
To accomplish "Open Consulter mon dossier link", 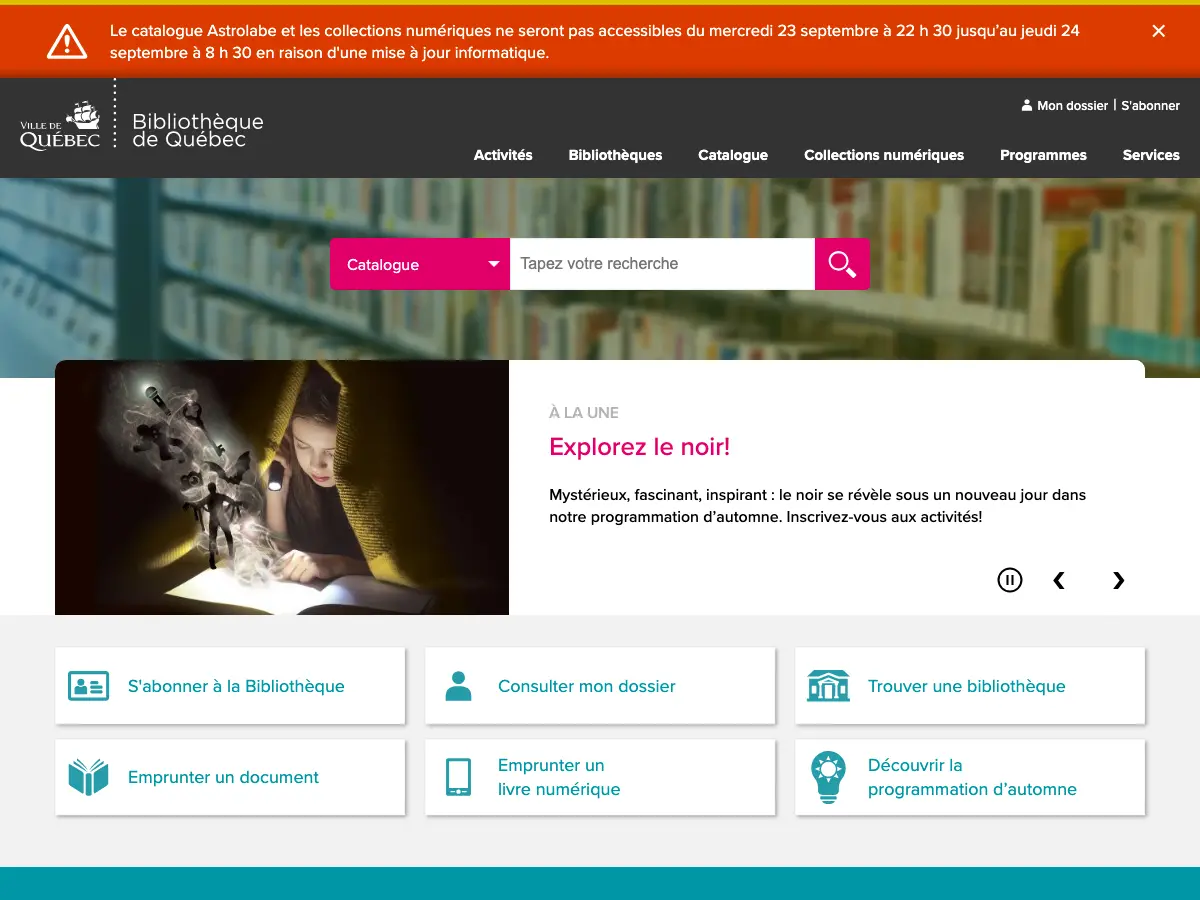I will pyautogui.click(x=587, y=686).
